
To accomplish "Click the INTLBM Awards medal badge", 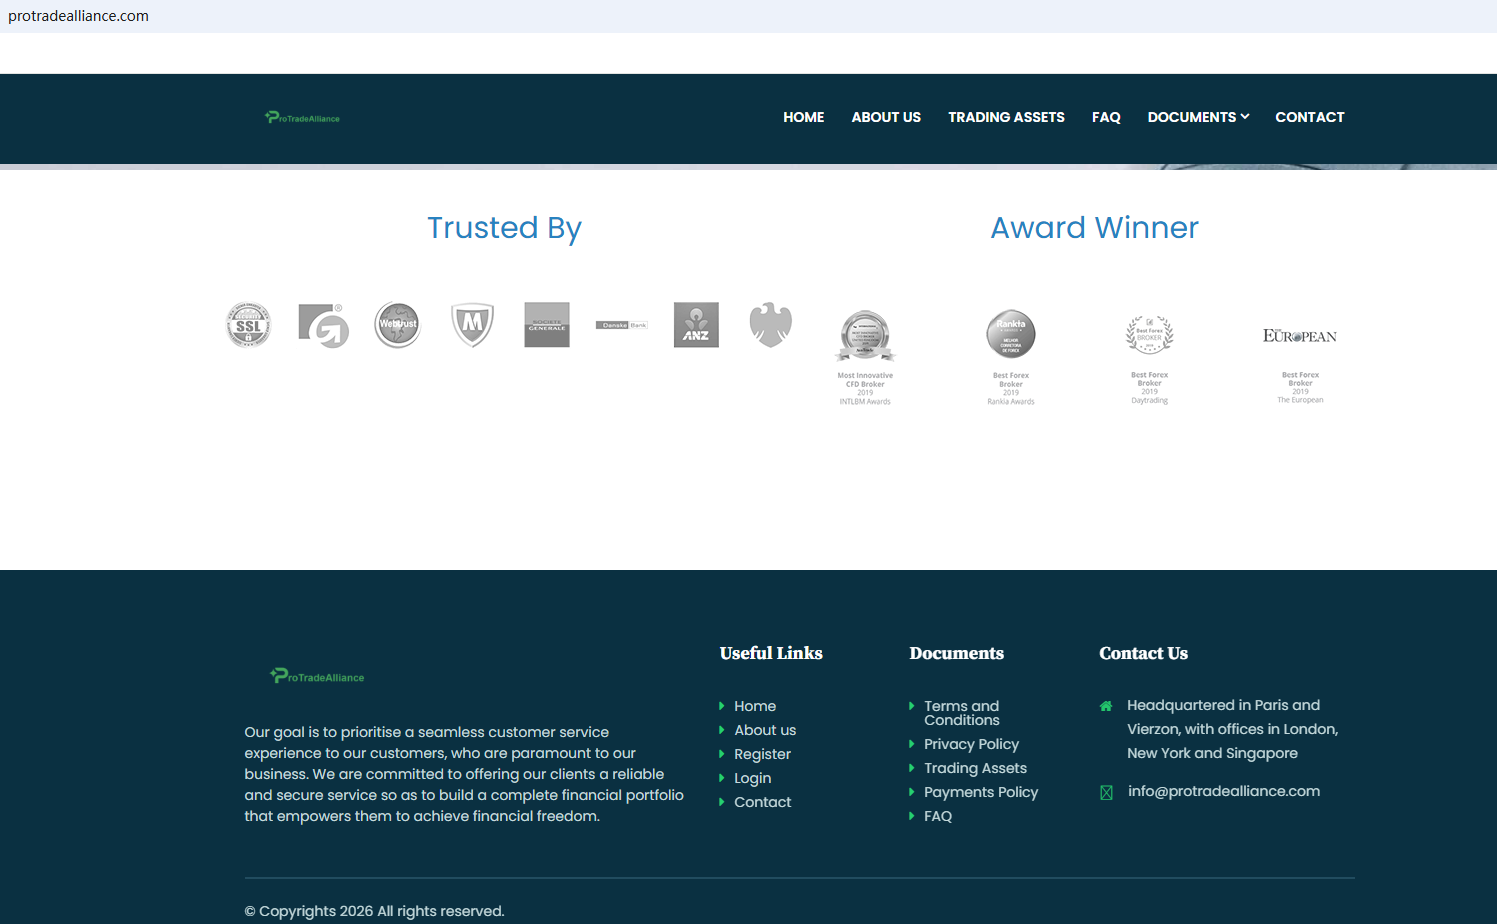I will (x=865, y=335).
